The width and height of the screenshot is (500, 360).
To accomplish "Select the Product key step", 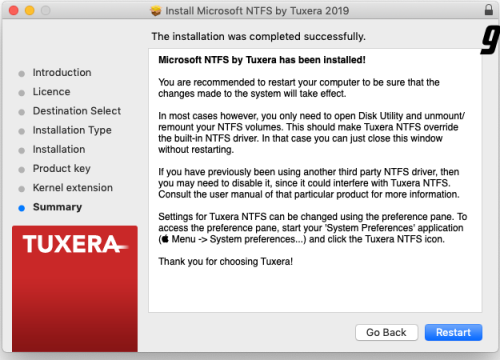I will (61, 169).
